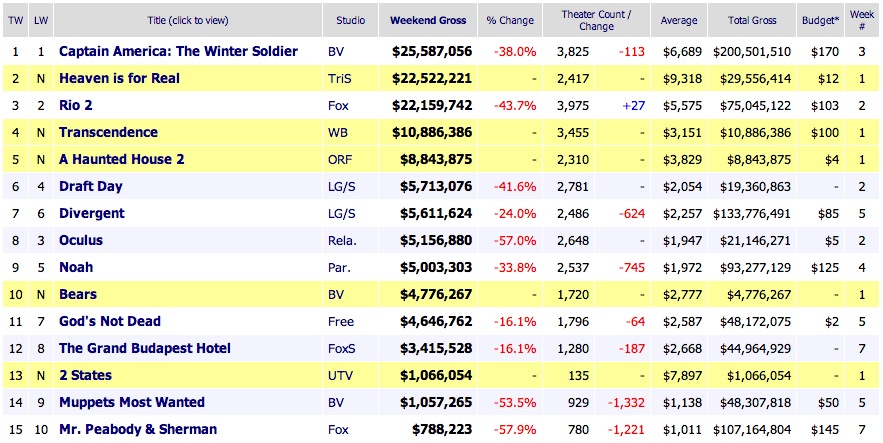Click the Divergent title link
The image size is (883, 443).
[x=92, y=213]
